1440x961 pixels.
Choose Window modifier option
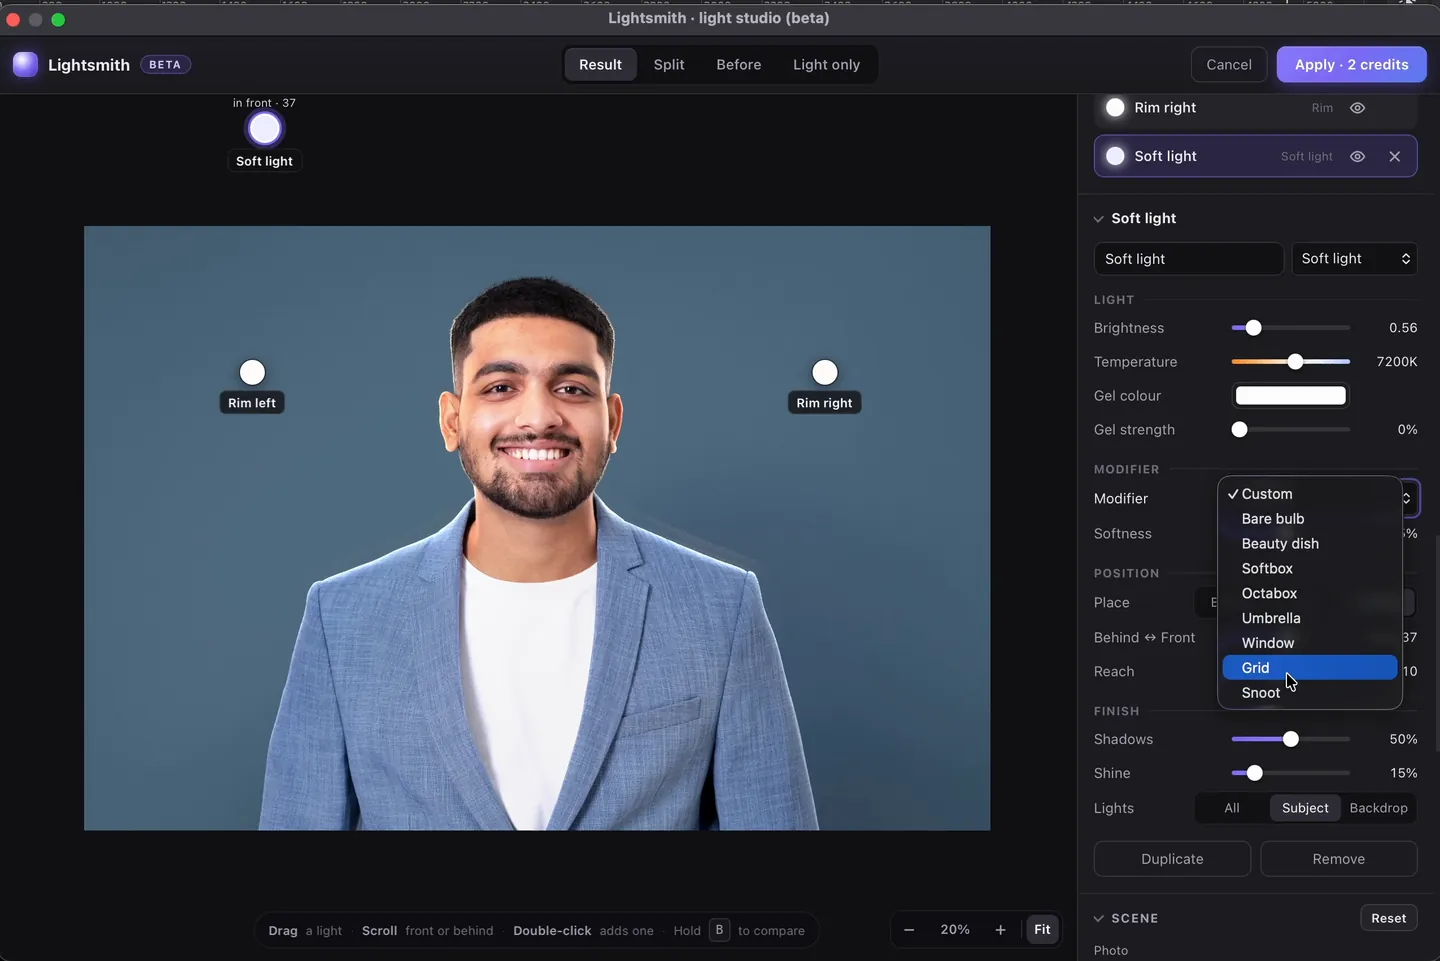click(1309, 643)
